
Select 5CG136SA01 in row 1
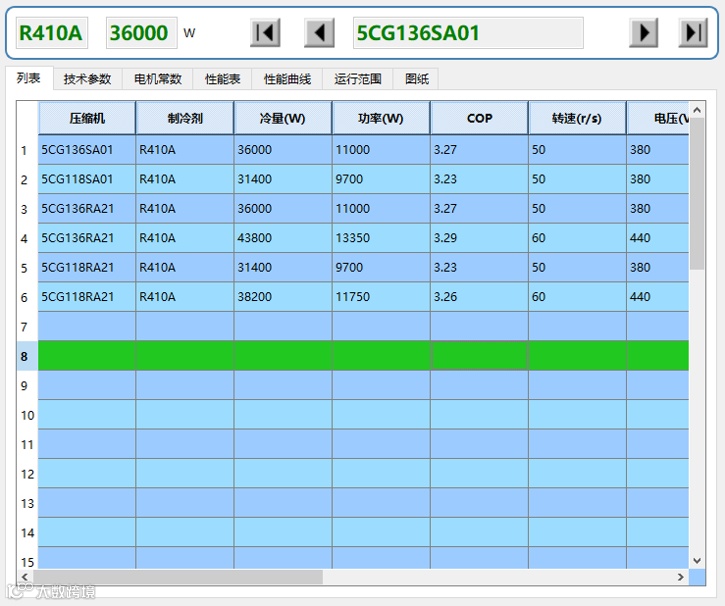coord(87,150)
